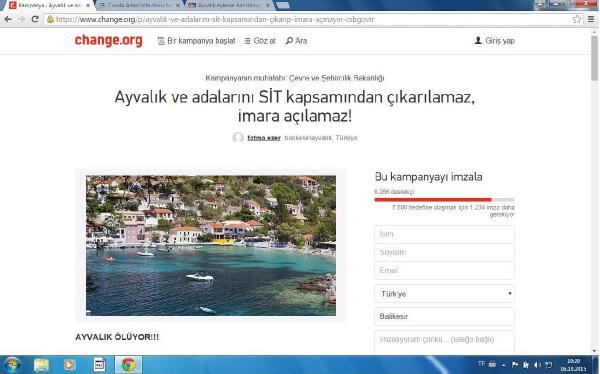
Task: Click the browser back arrow
Action: point(8,19)
